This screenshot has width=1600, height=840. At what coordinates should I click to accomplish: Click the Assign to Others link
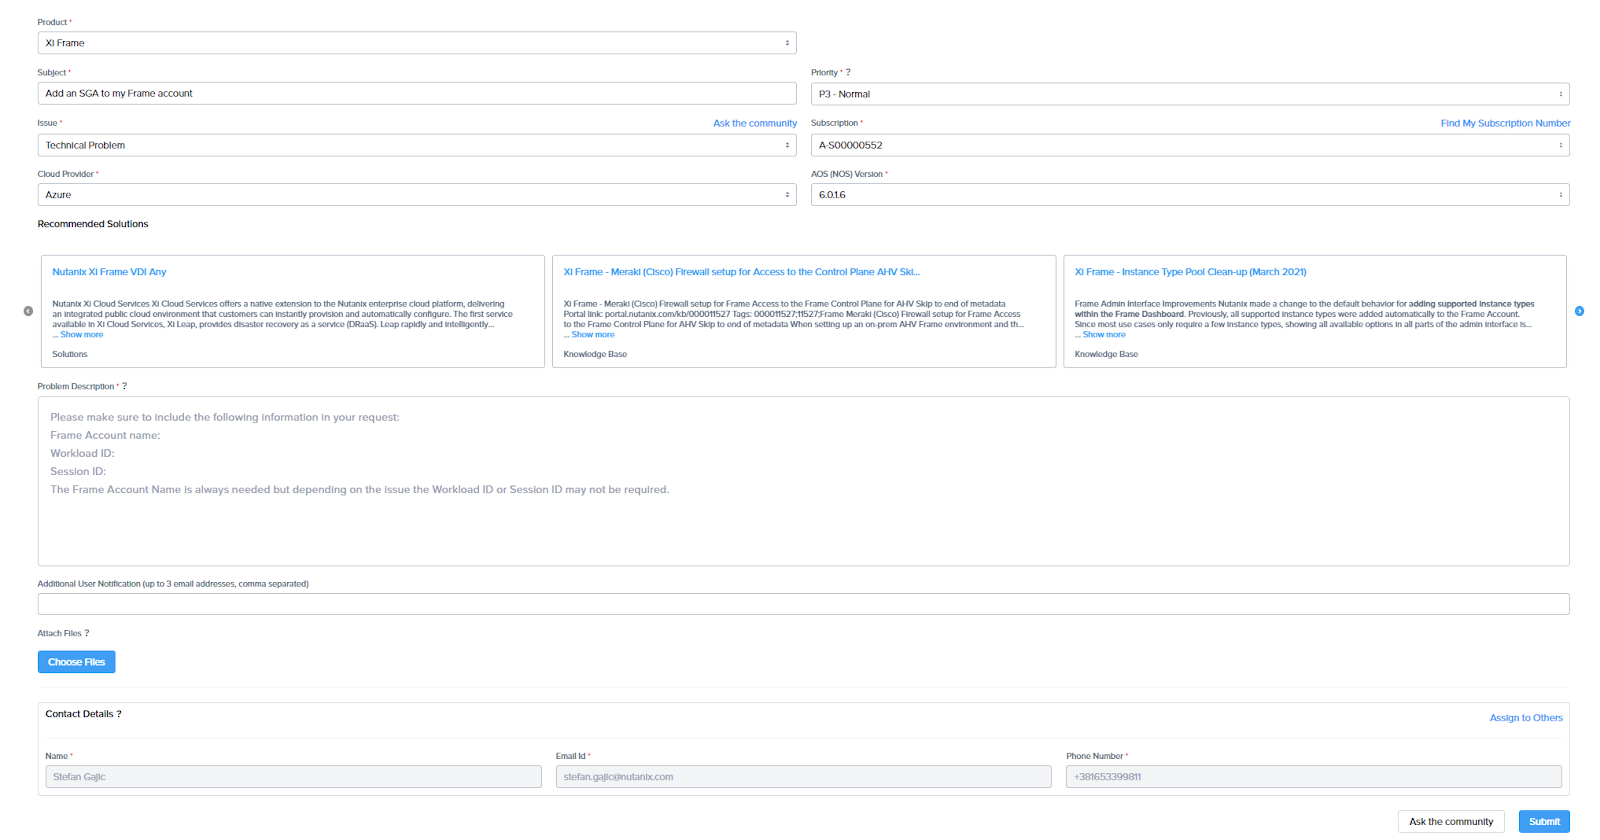click(1525, 718)
